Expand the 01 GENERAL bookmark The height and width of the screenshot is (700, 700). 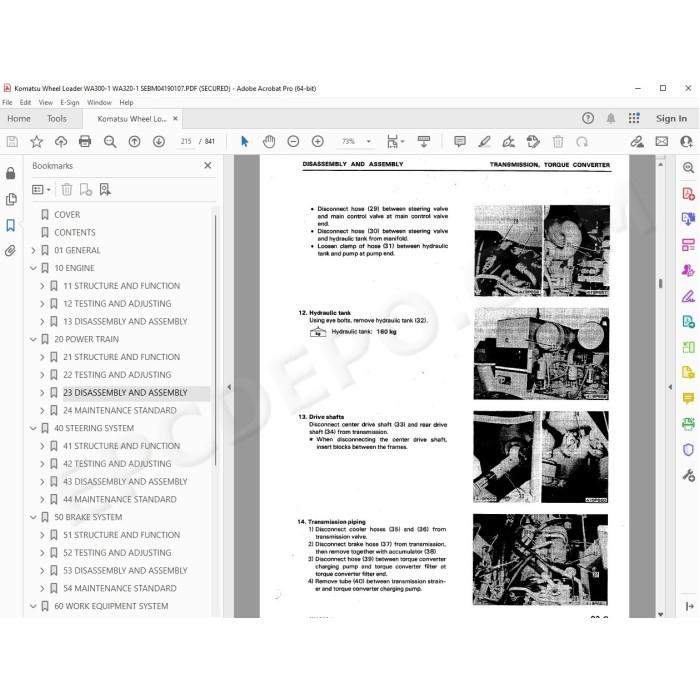point(33,250)
